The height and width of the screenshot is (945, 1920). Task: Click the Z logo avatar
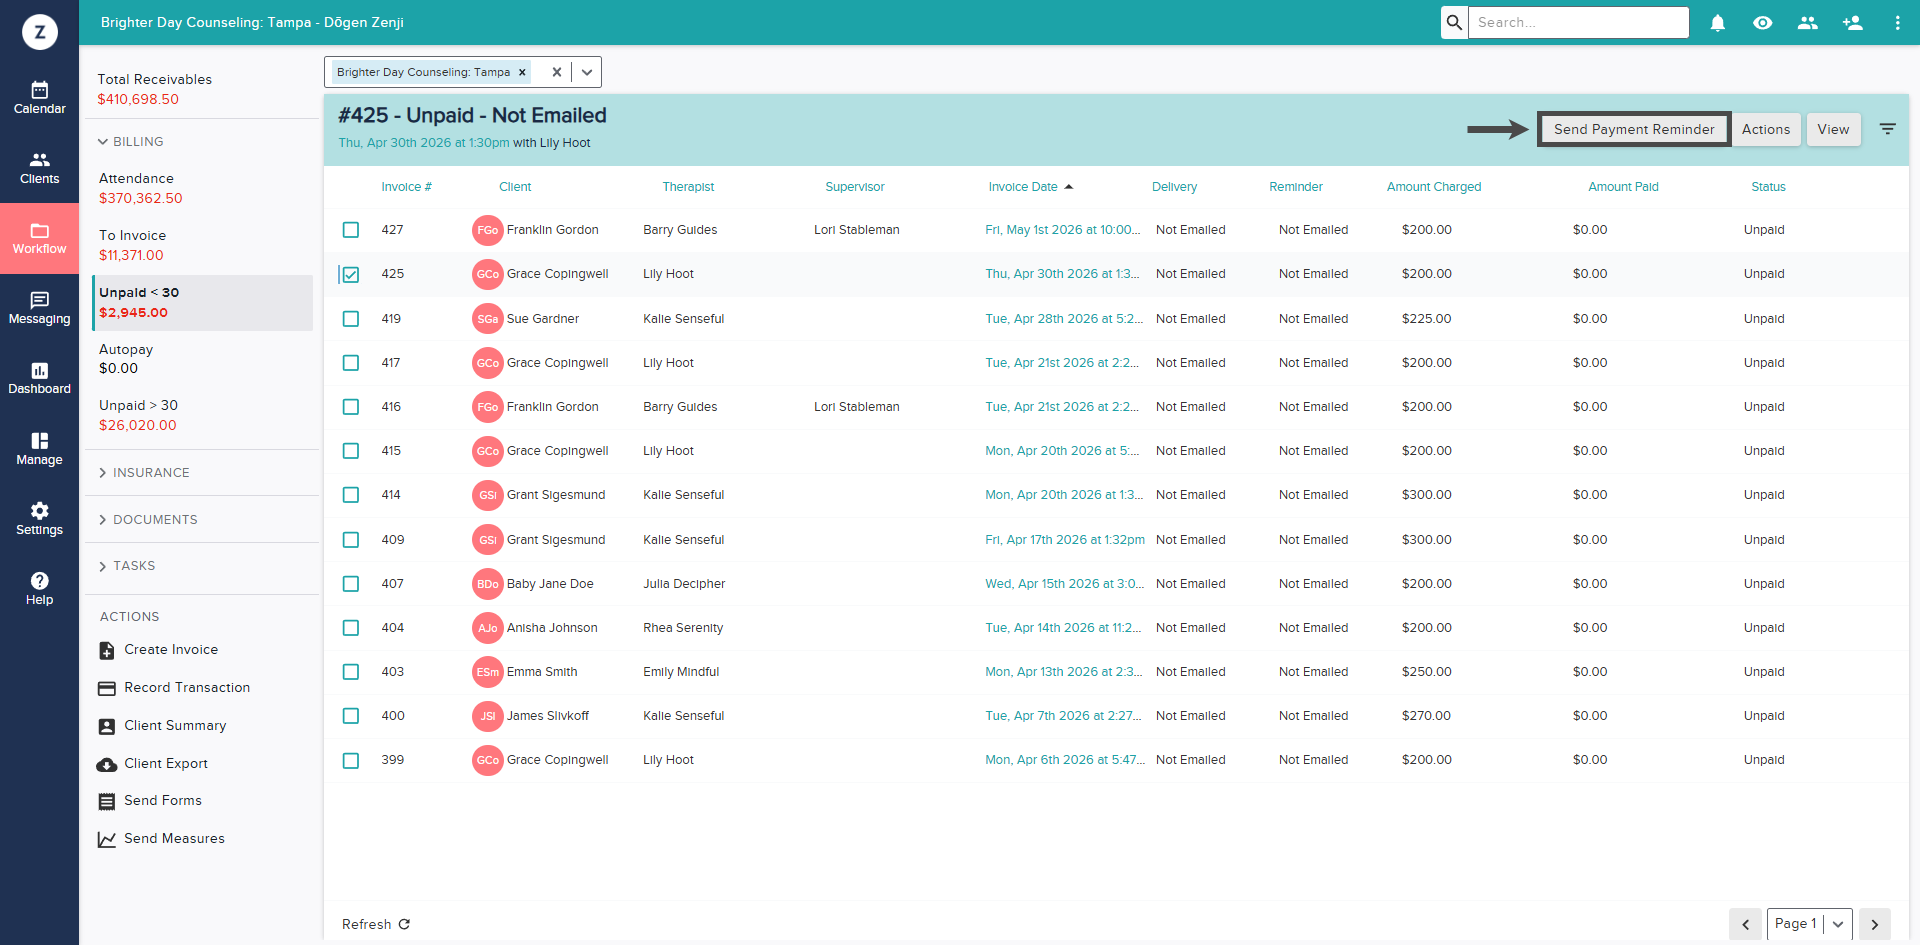point(40,32)
